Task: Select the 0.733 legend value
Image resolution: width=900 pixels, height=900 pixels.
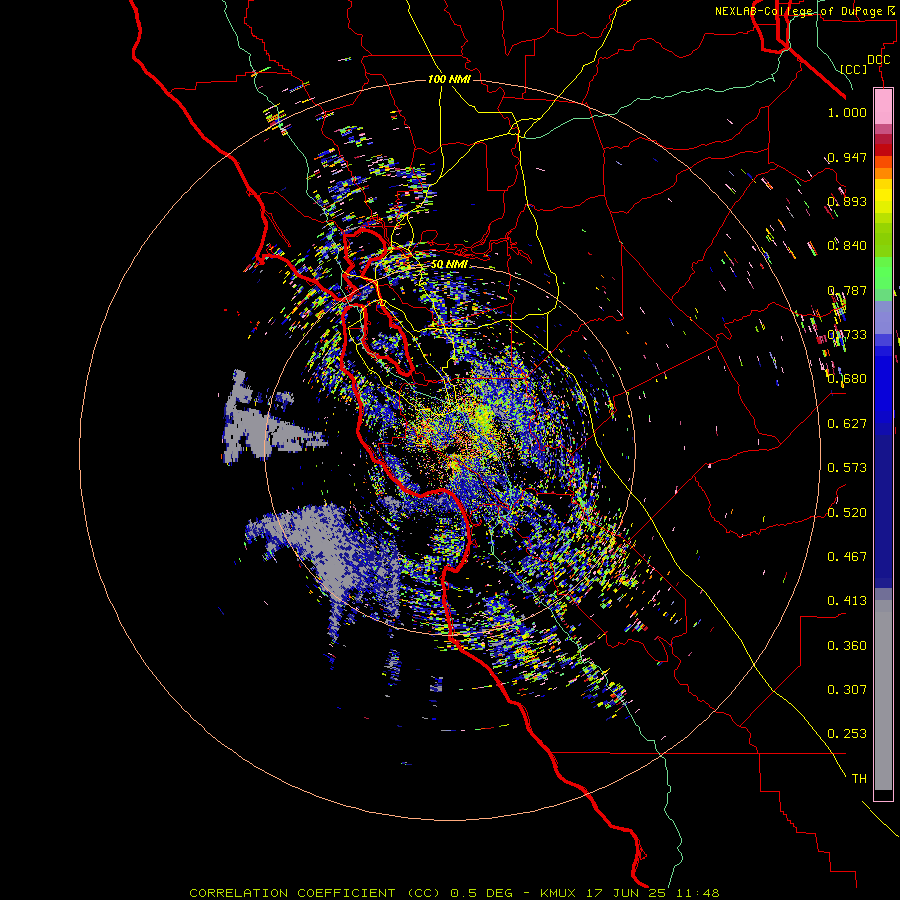Action: [x=847, y=335]
